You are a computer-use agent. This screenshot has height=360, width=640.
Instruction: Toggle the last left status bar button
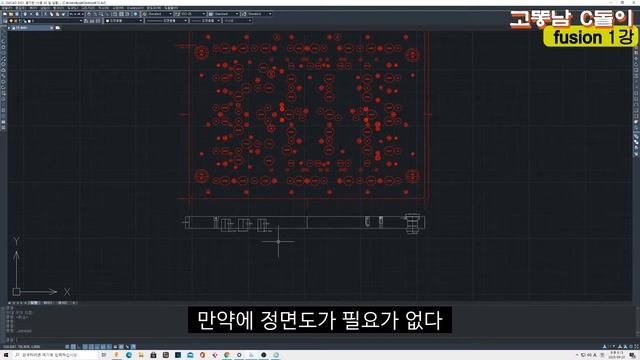(x=133, y=347)
